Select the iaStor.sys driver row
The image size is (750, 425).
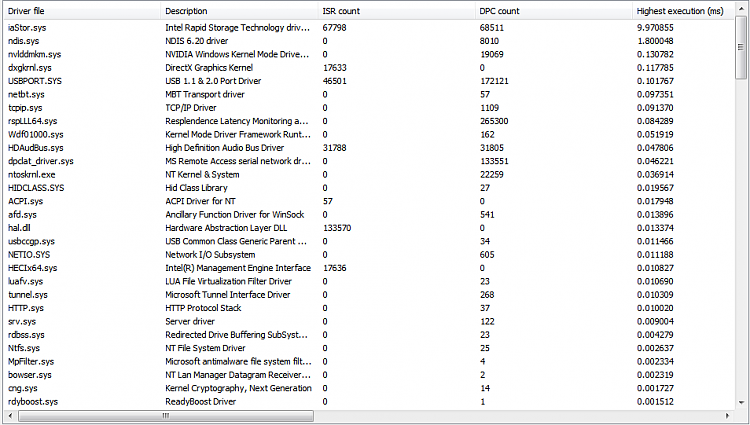coord(369,28)
